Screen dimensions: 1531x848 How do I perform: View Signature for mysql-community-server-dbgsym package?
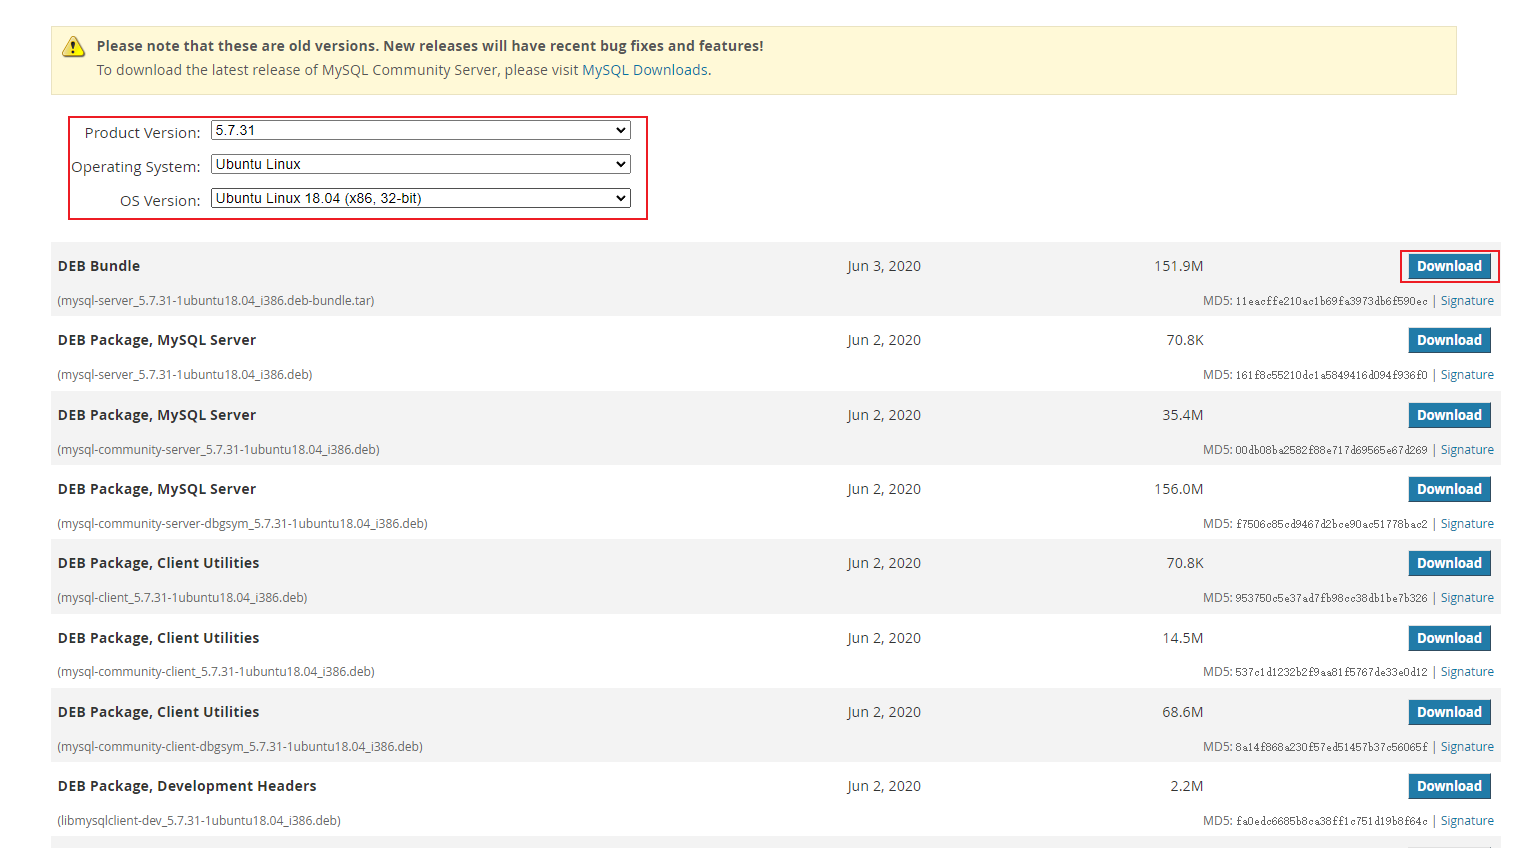pos(1467,524)
